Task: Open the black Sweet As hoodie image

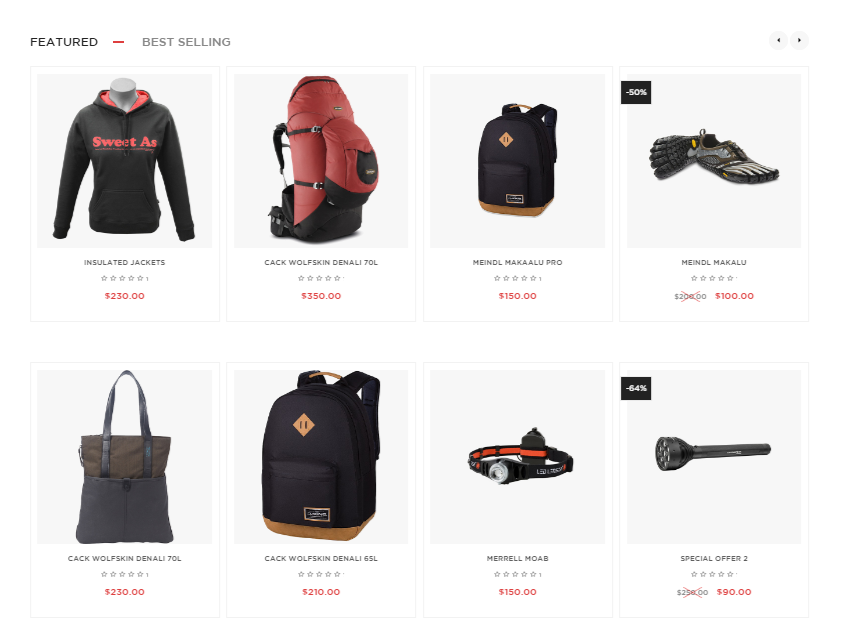Action: (124, 161)
